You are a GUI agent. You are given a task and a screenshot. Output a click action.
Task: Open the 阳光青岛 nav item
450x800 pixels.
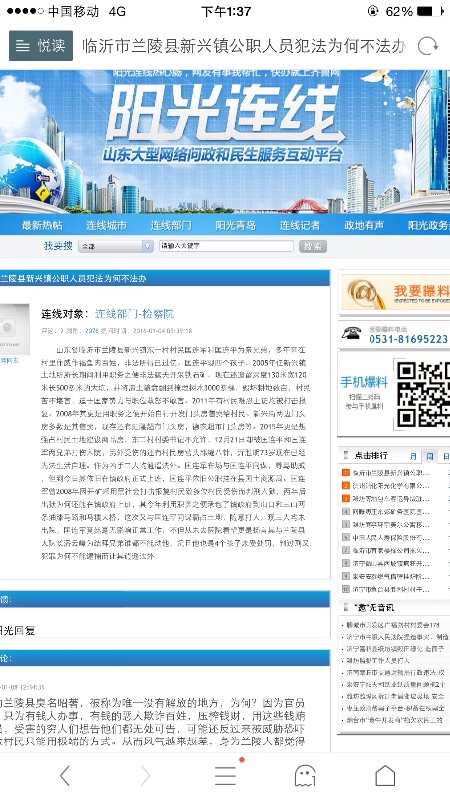pos(235,225)
